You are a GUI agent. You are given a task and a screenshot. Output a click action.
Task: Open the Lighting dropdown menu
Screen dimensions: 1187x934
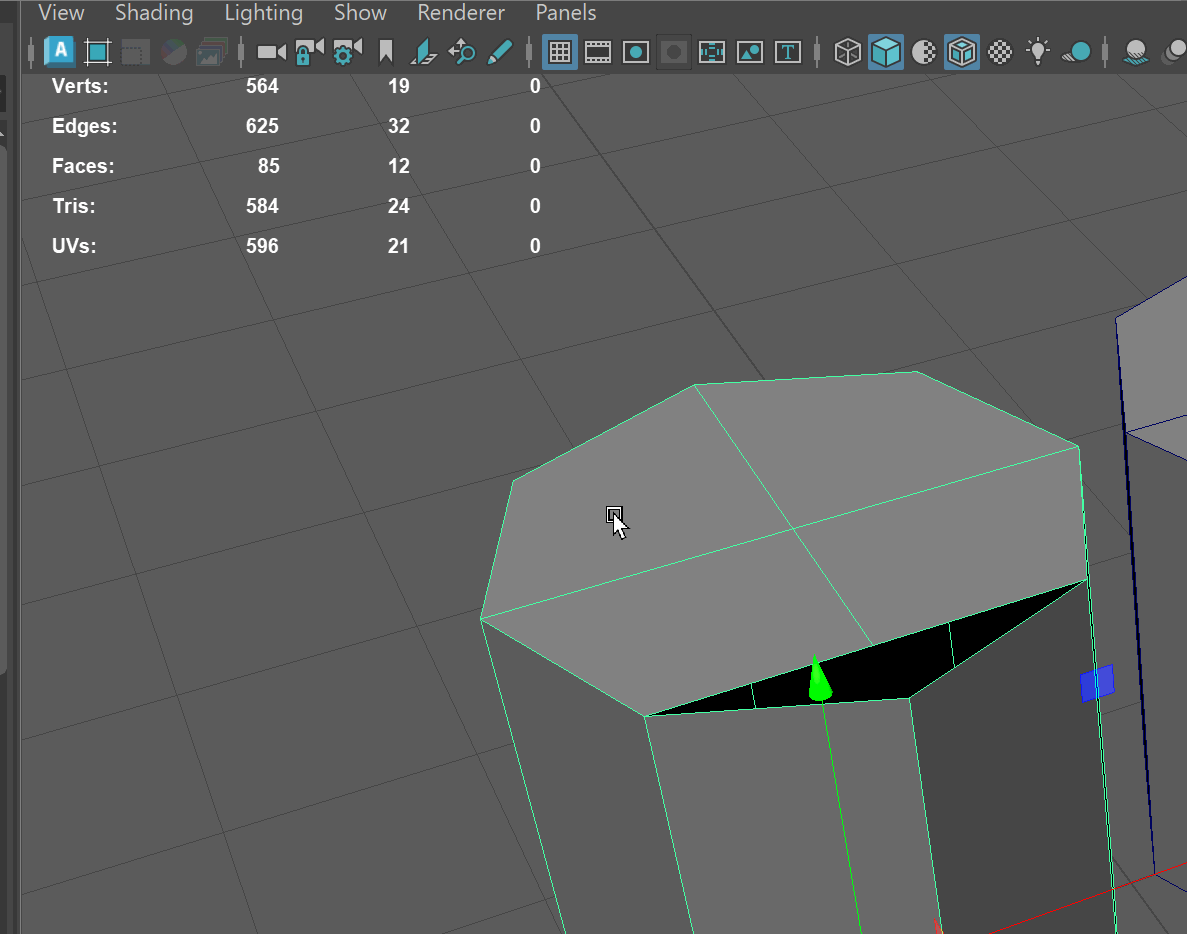pyautogui.click(x=263, y=13)
